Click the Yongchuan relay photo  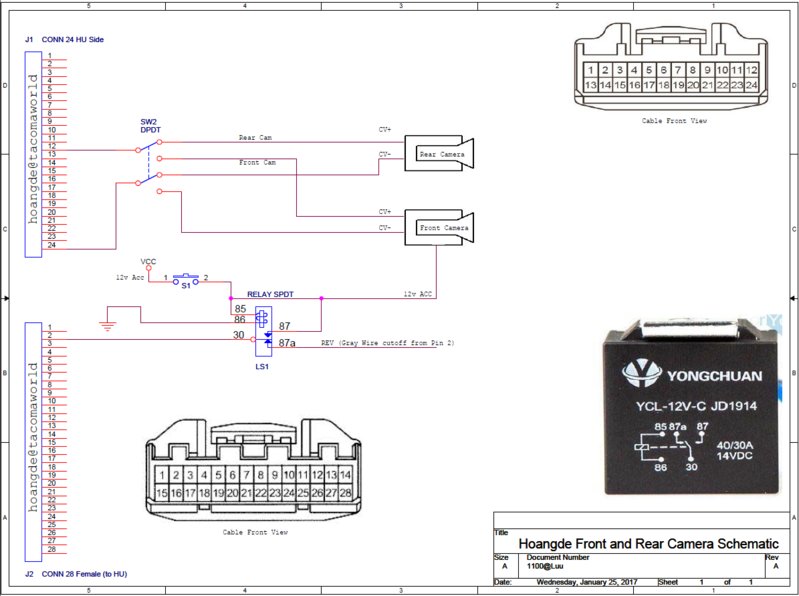coord(690,406)
